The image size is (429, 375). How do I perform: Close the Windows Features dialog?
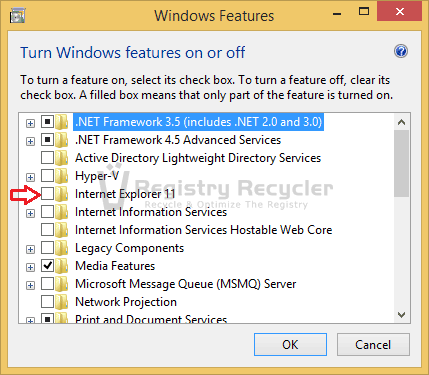399,12
